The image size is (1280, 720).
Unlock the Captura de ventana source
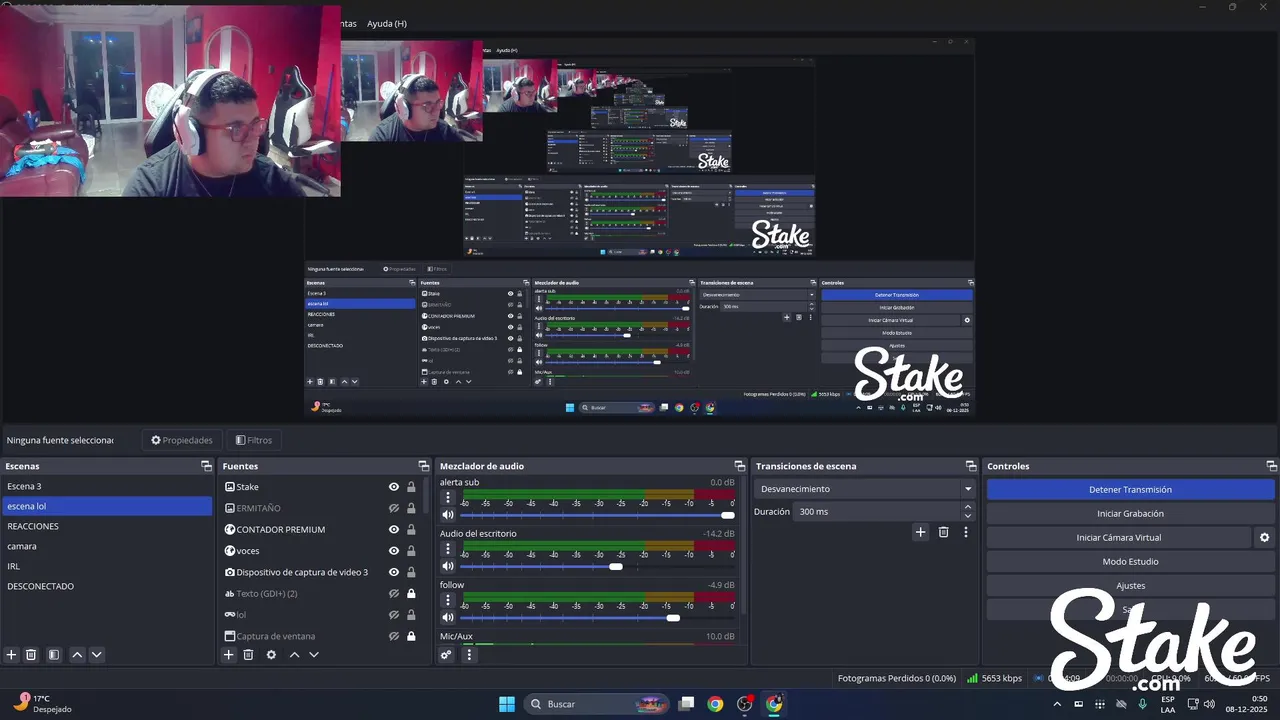(x=411, y=636)
